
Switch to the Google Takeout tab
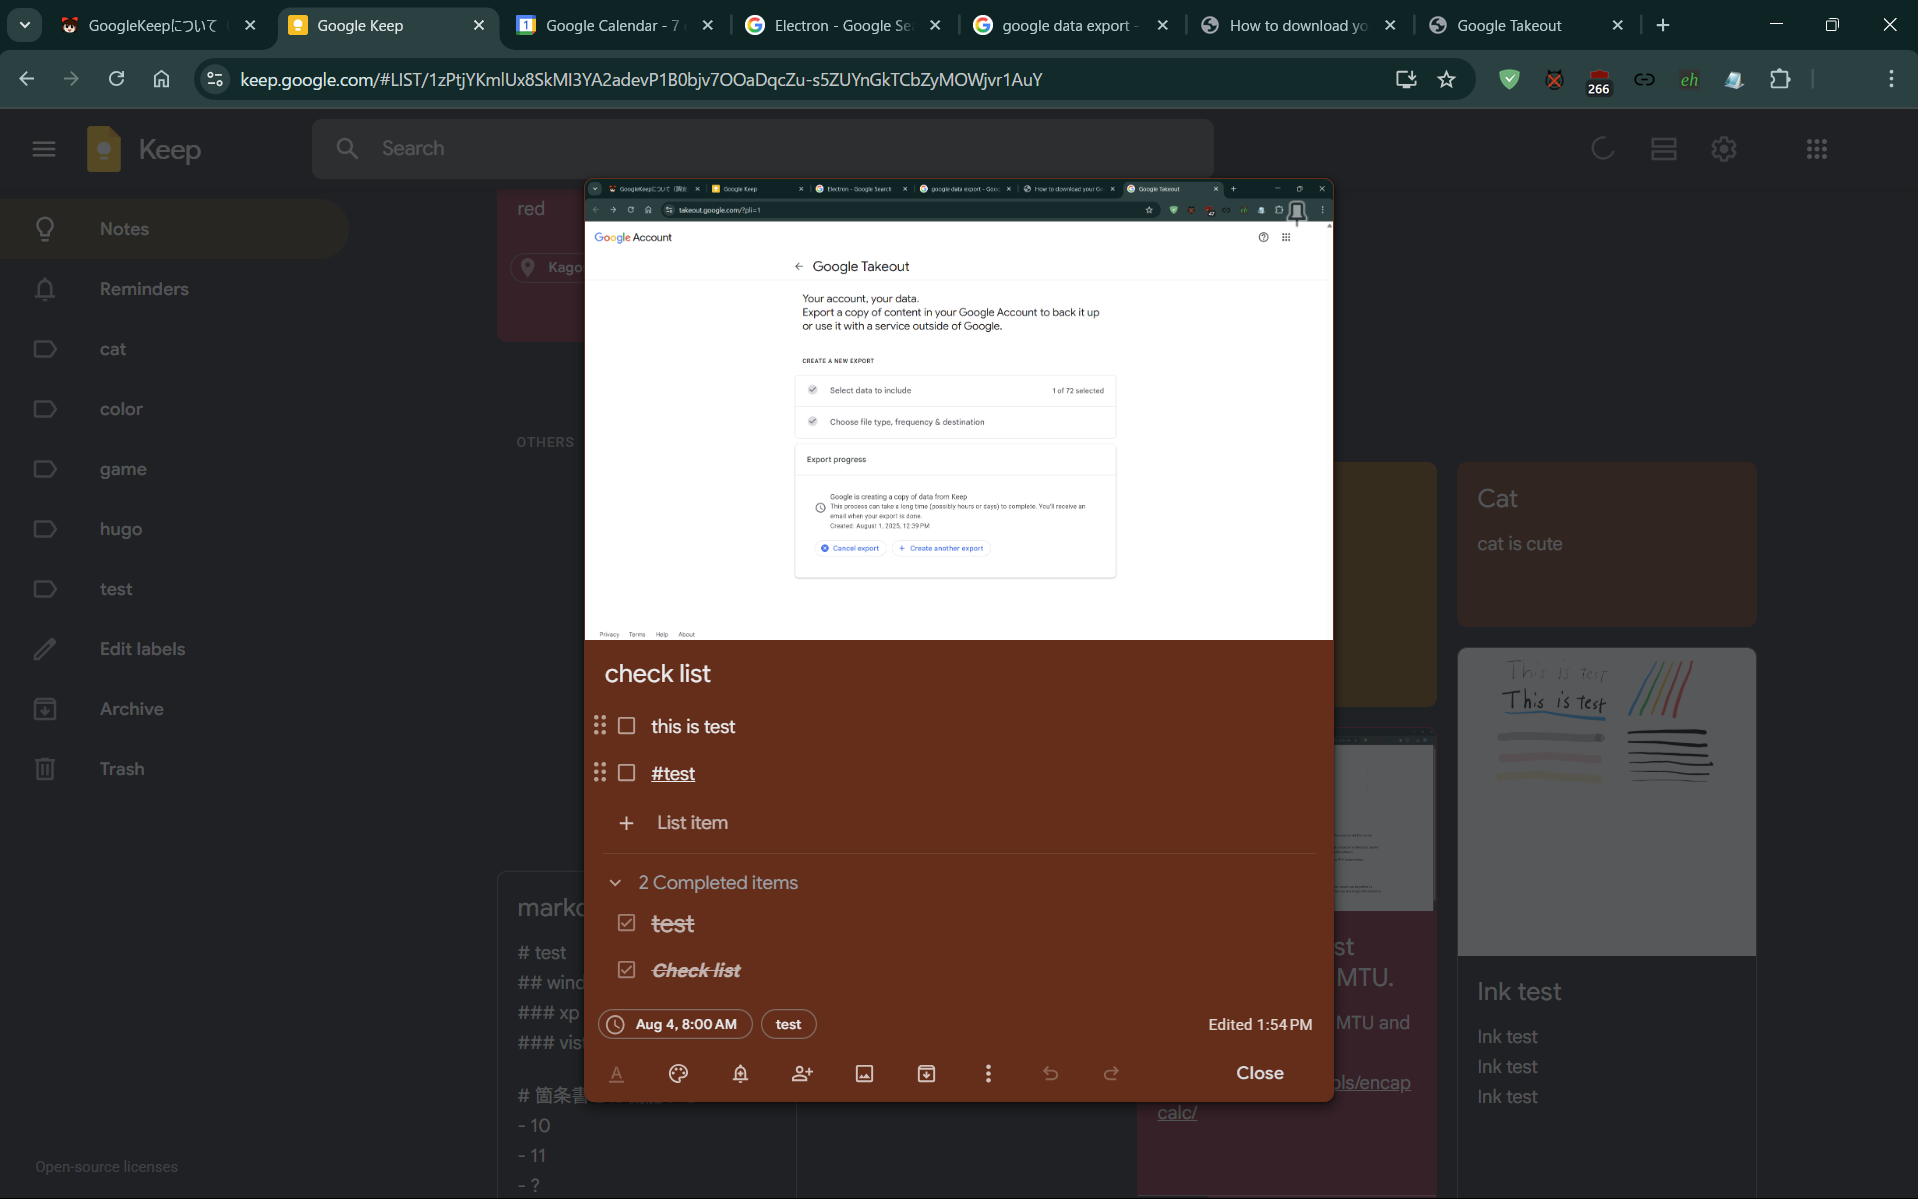[x=1527, y=25]
